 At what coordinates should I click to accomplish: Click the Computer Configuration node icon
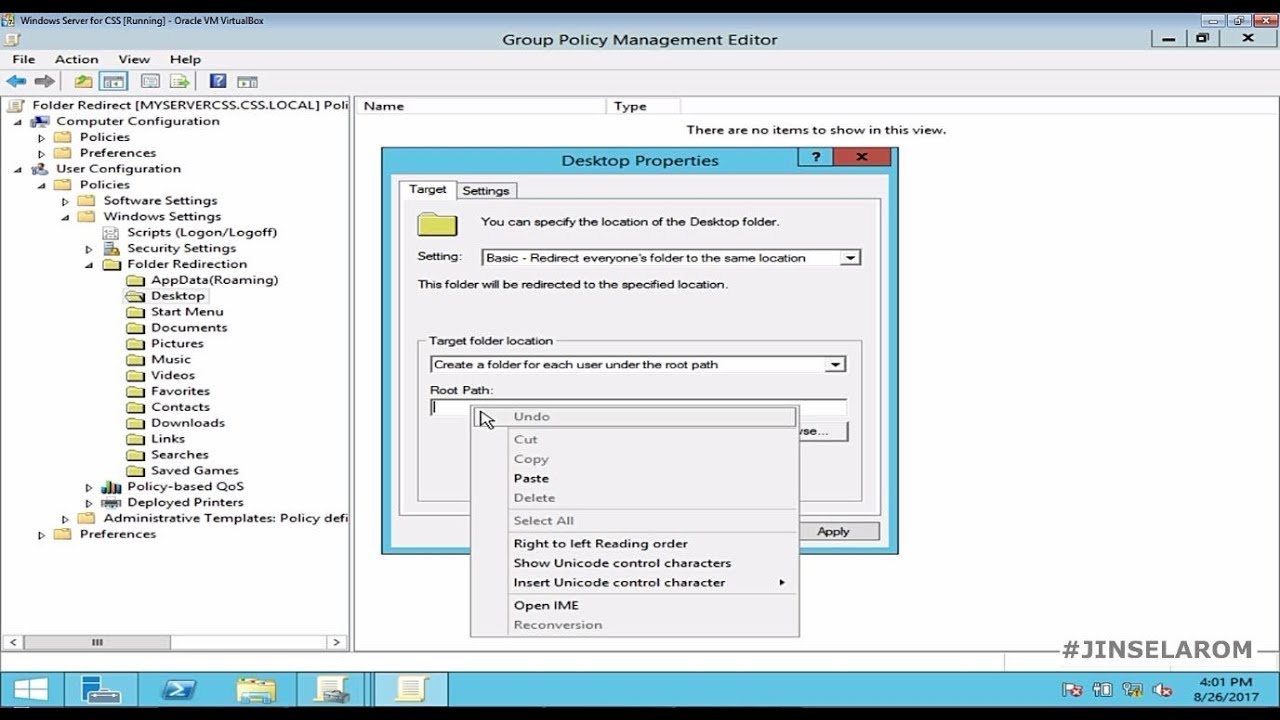click(x=40, y=121)
